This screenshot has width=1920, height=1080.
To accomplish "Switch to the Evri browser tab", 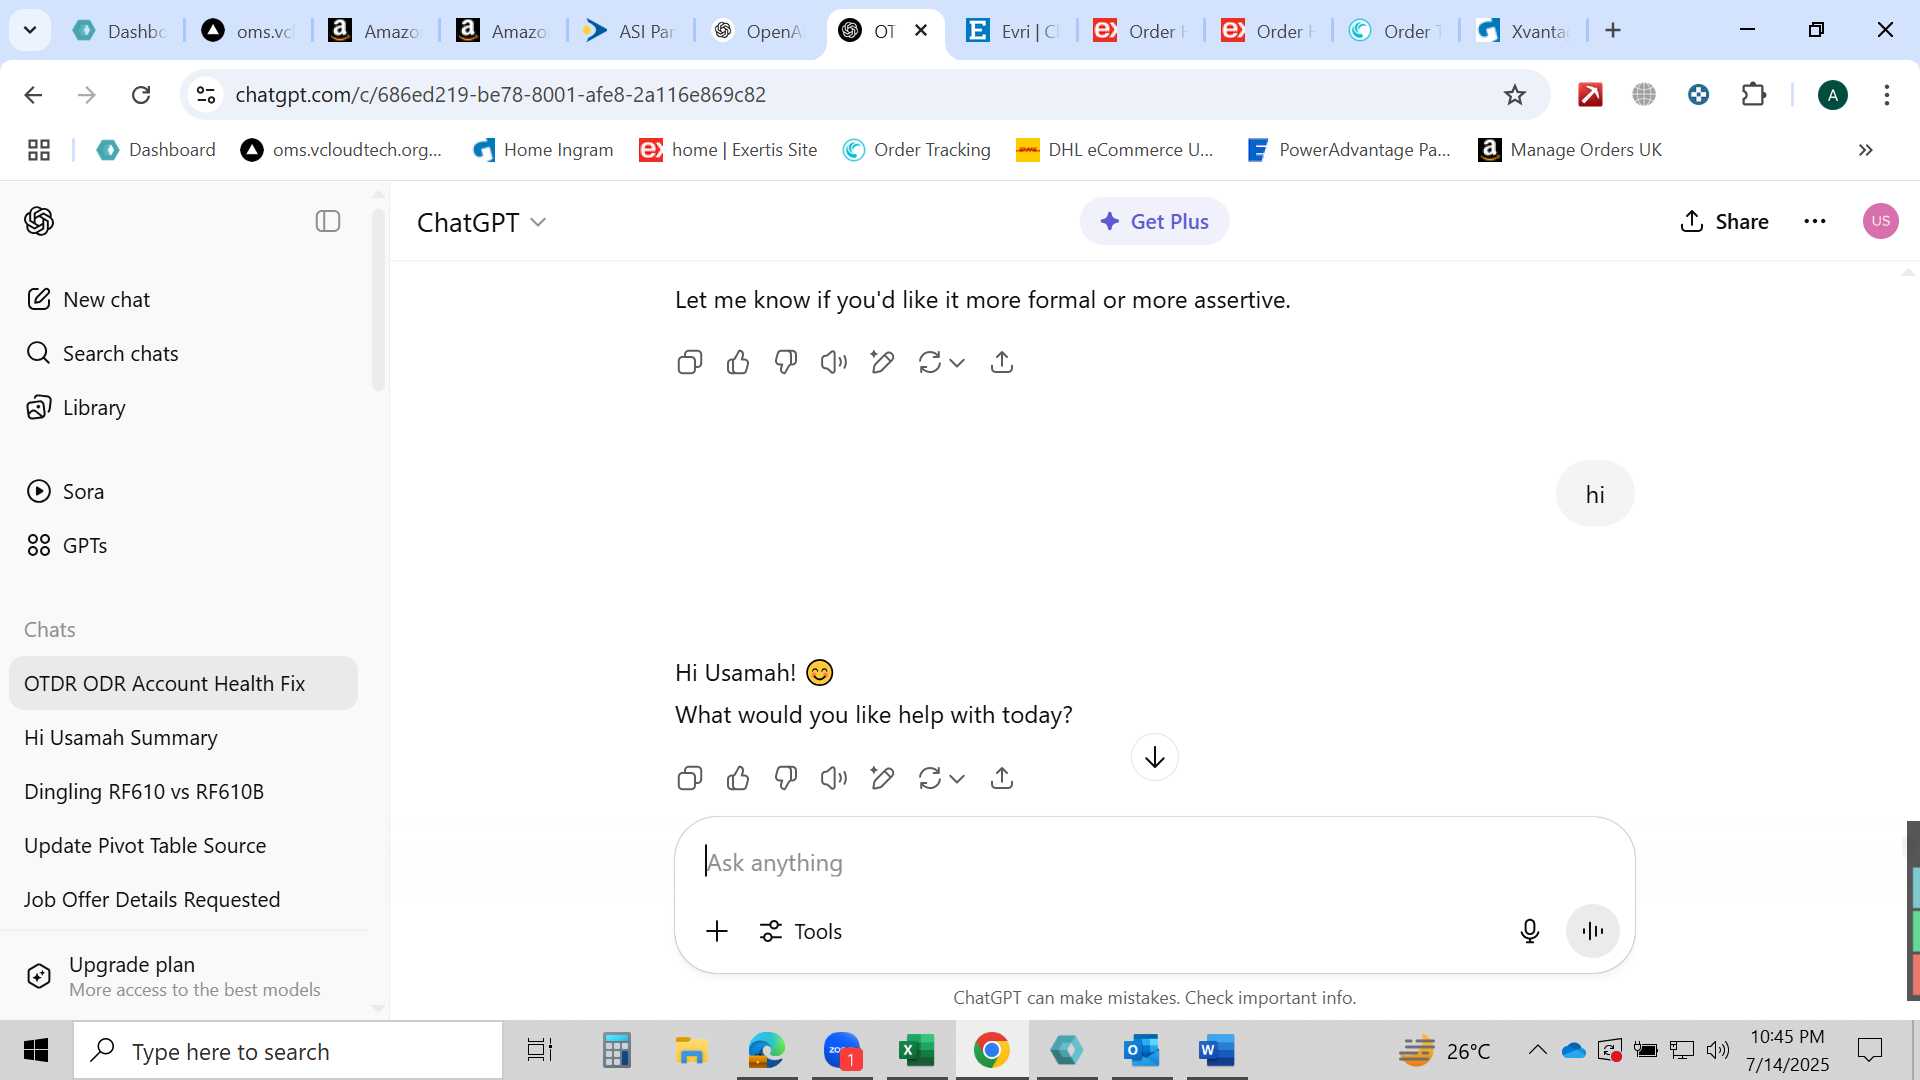I will coord(1013,31).
